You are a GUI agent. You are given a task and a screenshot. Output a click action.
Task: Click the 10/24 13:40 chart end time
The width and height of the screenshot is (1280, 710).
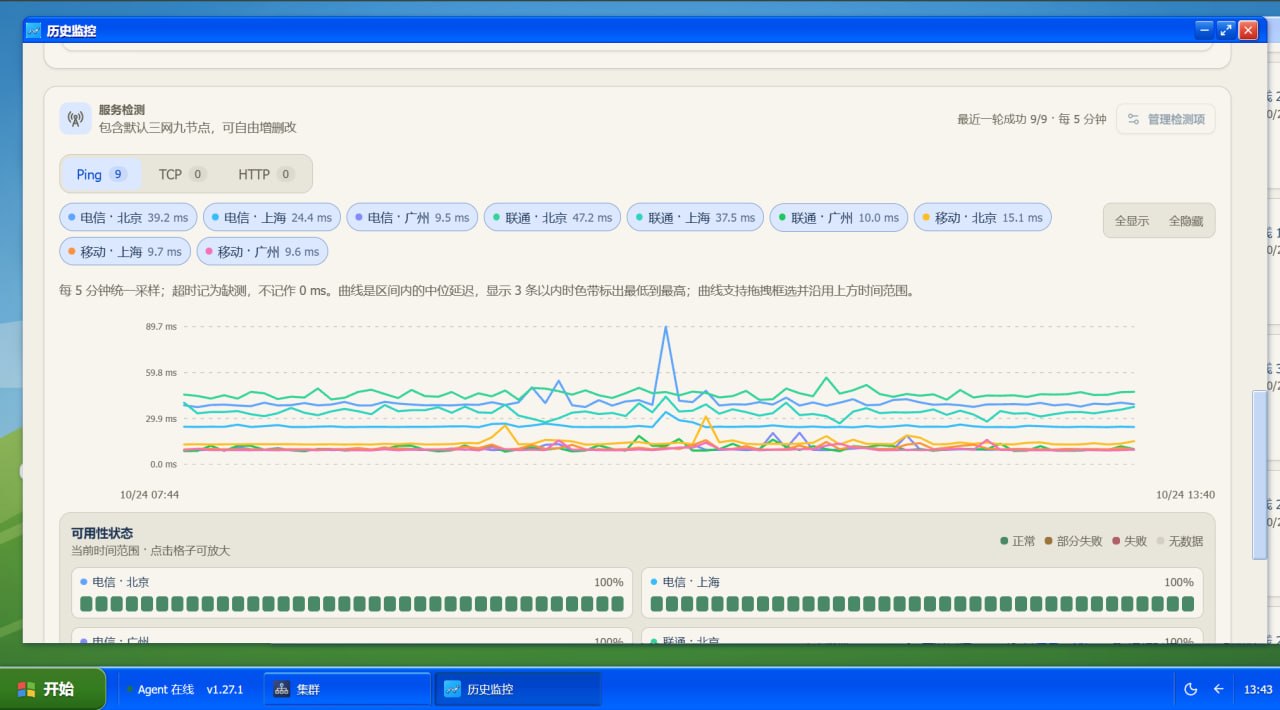point(1185,495)
